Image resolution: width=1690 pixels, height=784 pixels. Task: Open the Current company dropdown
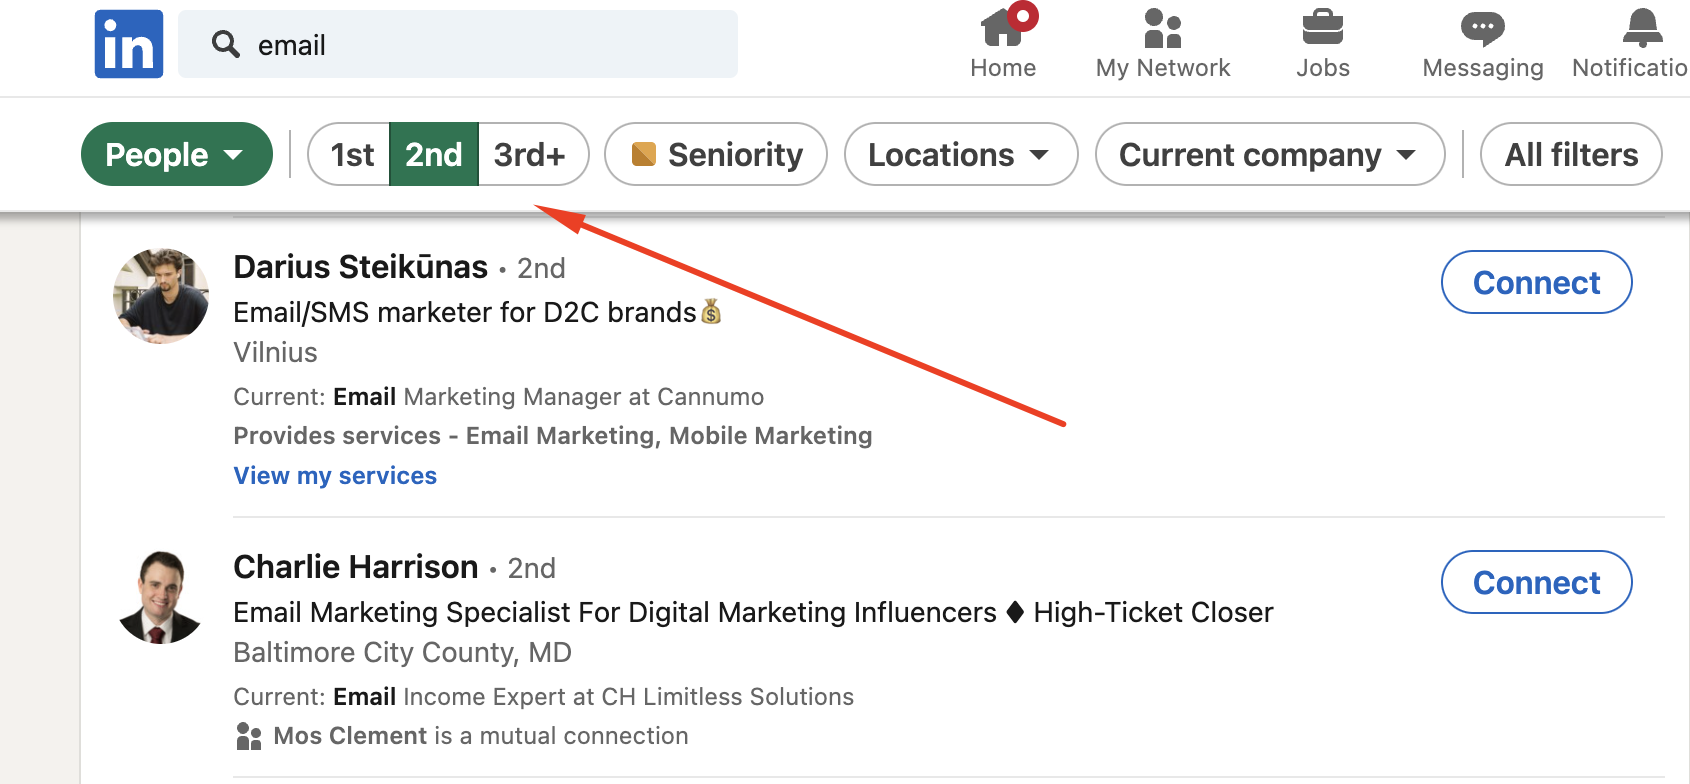[1268, 154]
